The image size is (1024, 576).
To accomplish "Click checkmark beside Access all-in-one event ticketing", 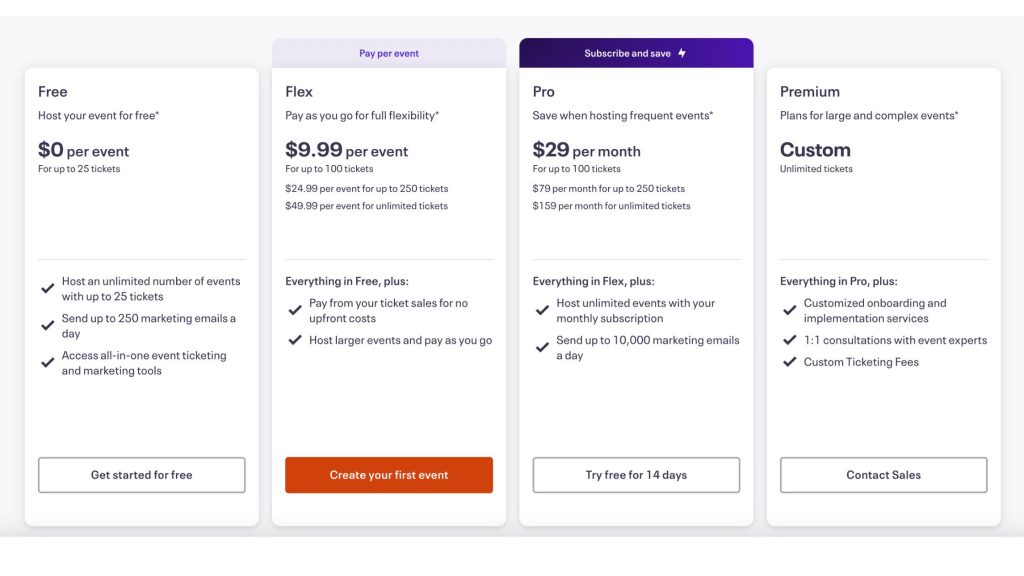I will pyautogui.click(x=47, y=363).
